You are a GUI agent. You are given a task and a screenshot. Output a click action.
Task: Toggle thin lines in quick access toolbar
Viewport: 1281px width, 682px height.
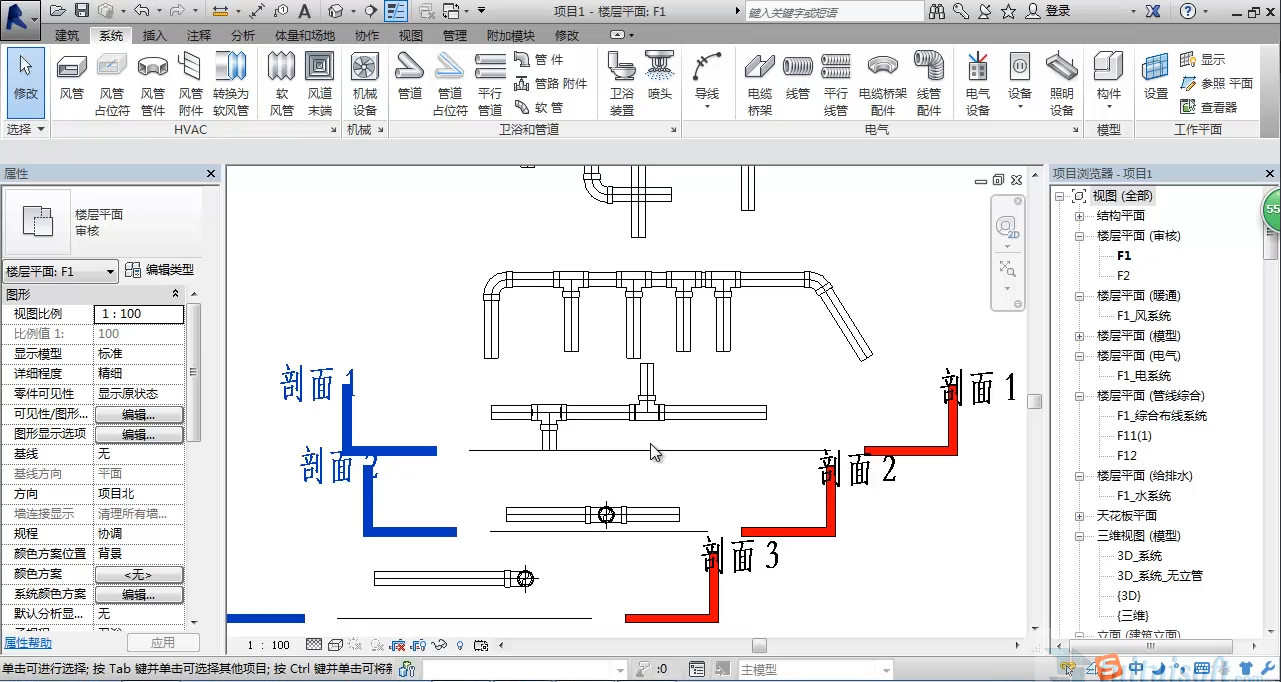pos(397,11)
